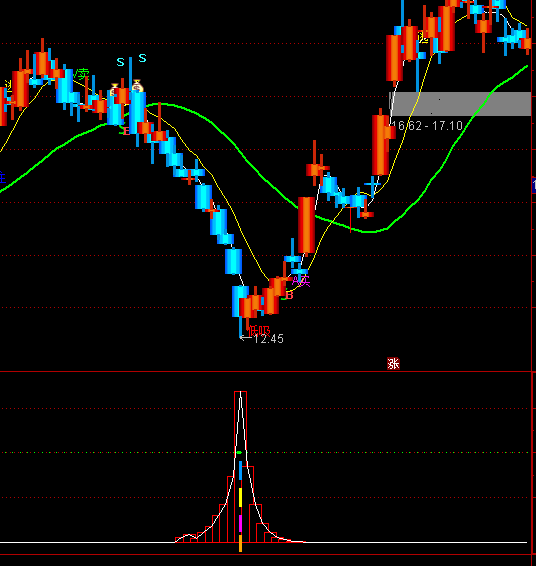This screenshot has height=566, width=536.
Task: Select the magenta 买 buy signal label
Action: point(302,281)
